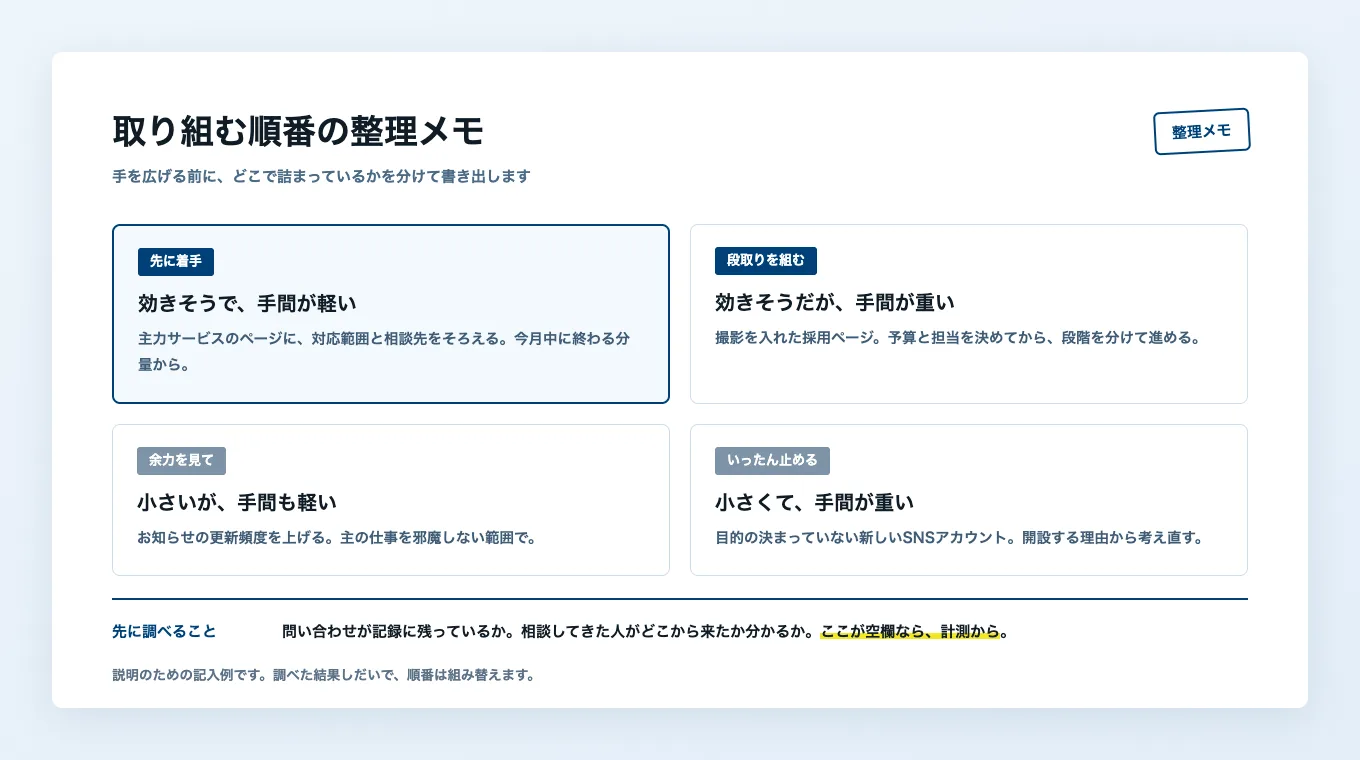Click the 先に調べること label
This screenshot has width=1360, height=760.
tap(164, 631)
